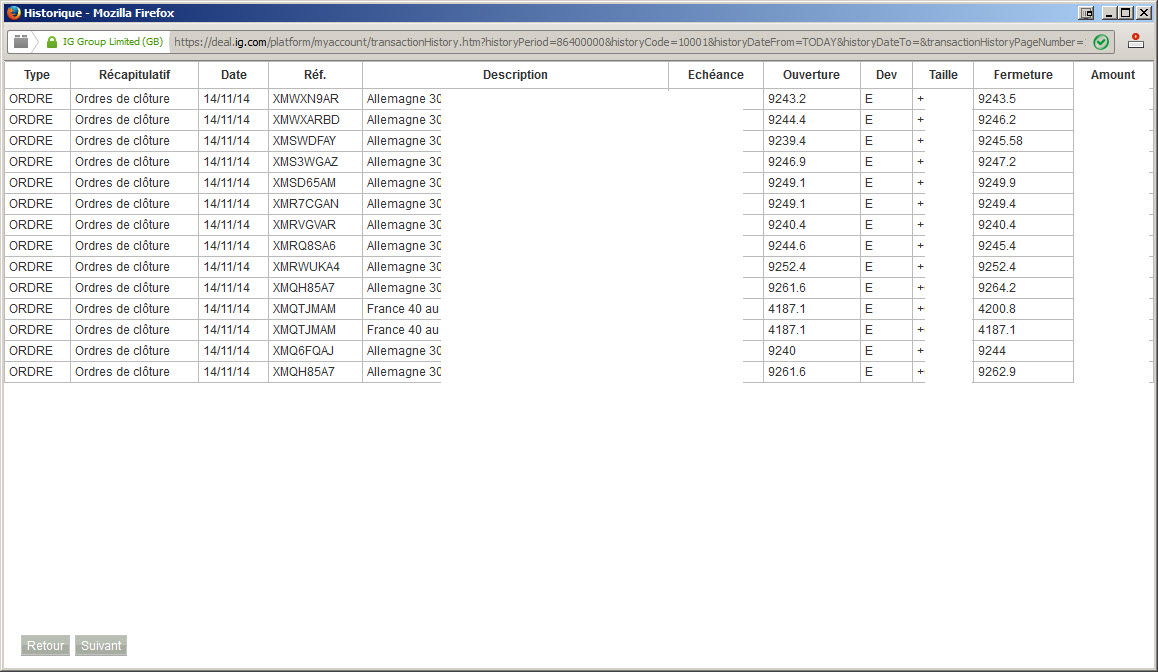
Task: Minimize the Historique window
Action: (1109, 13)
